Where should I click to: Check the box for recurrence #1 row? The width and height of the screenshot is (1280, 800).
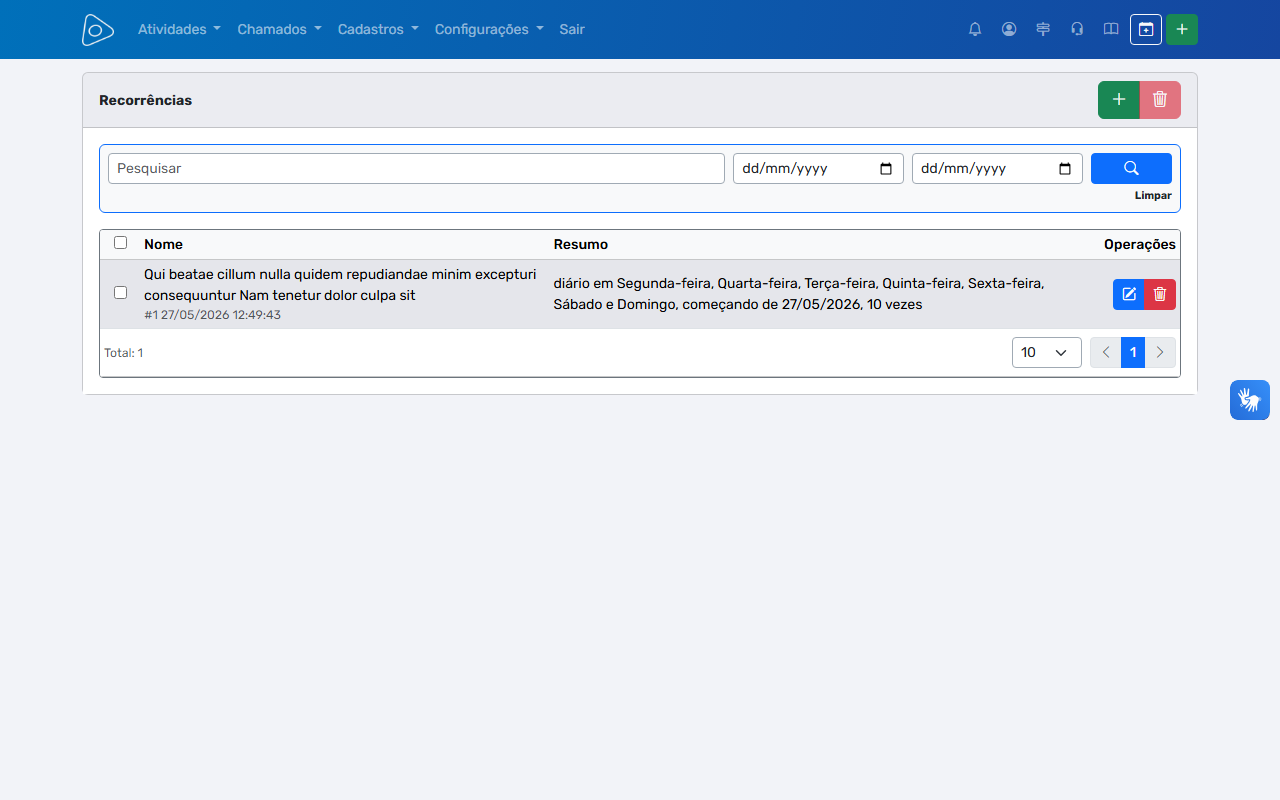pos(121,293)
